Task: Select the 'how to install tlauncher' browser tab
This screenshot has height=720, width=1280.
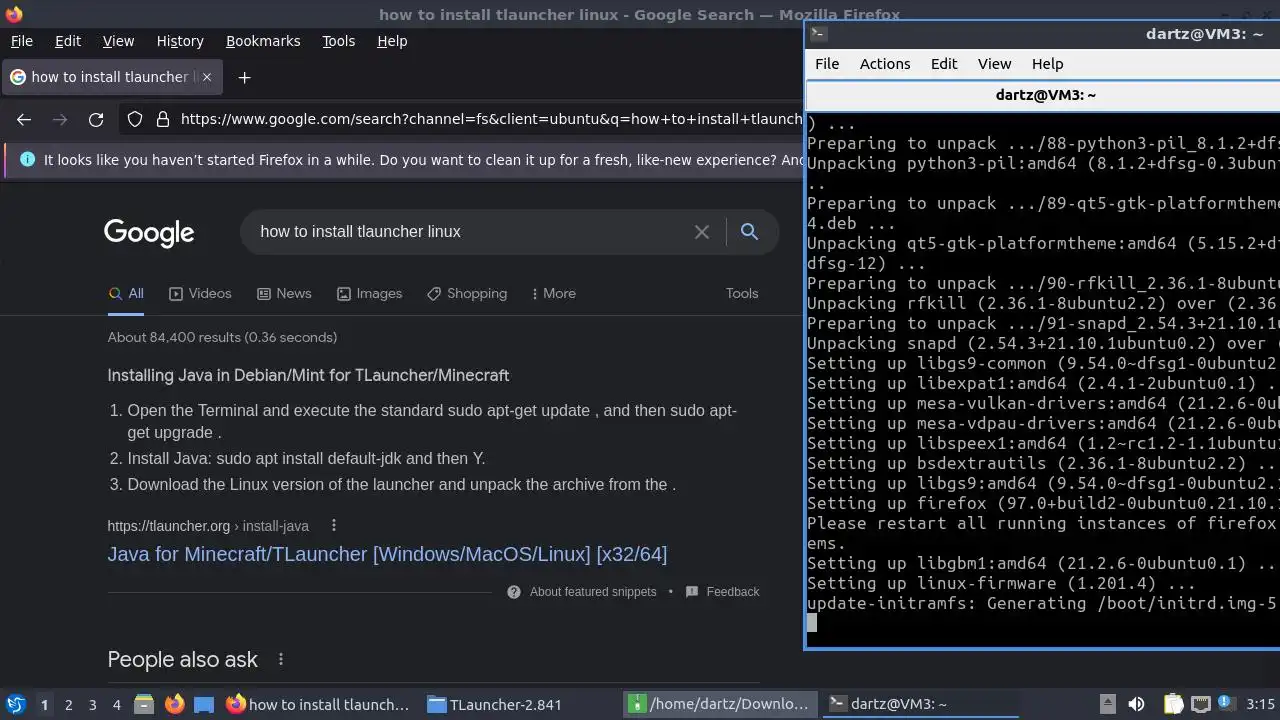Action: pos(111,77)
